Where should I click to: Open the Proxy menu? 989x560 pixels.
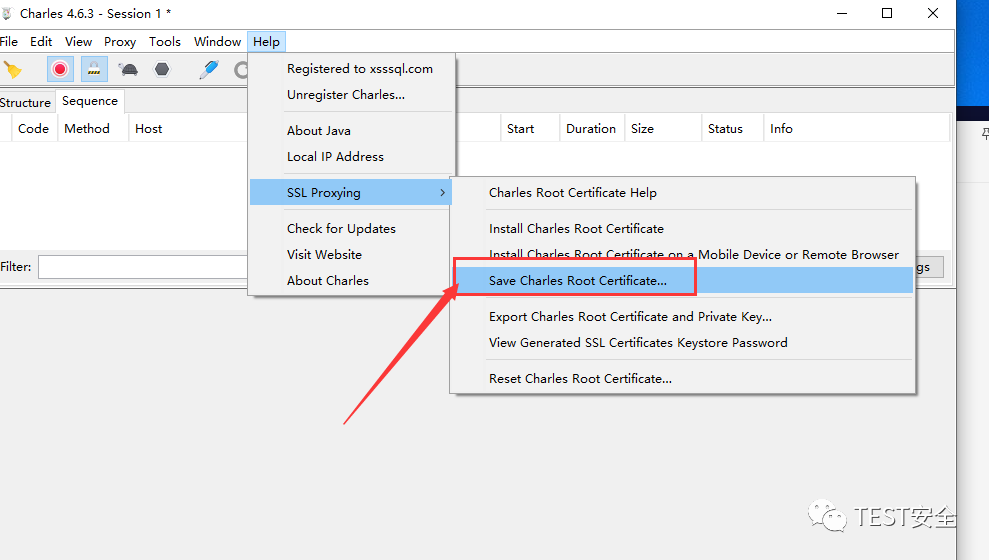(120, 42)
